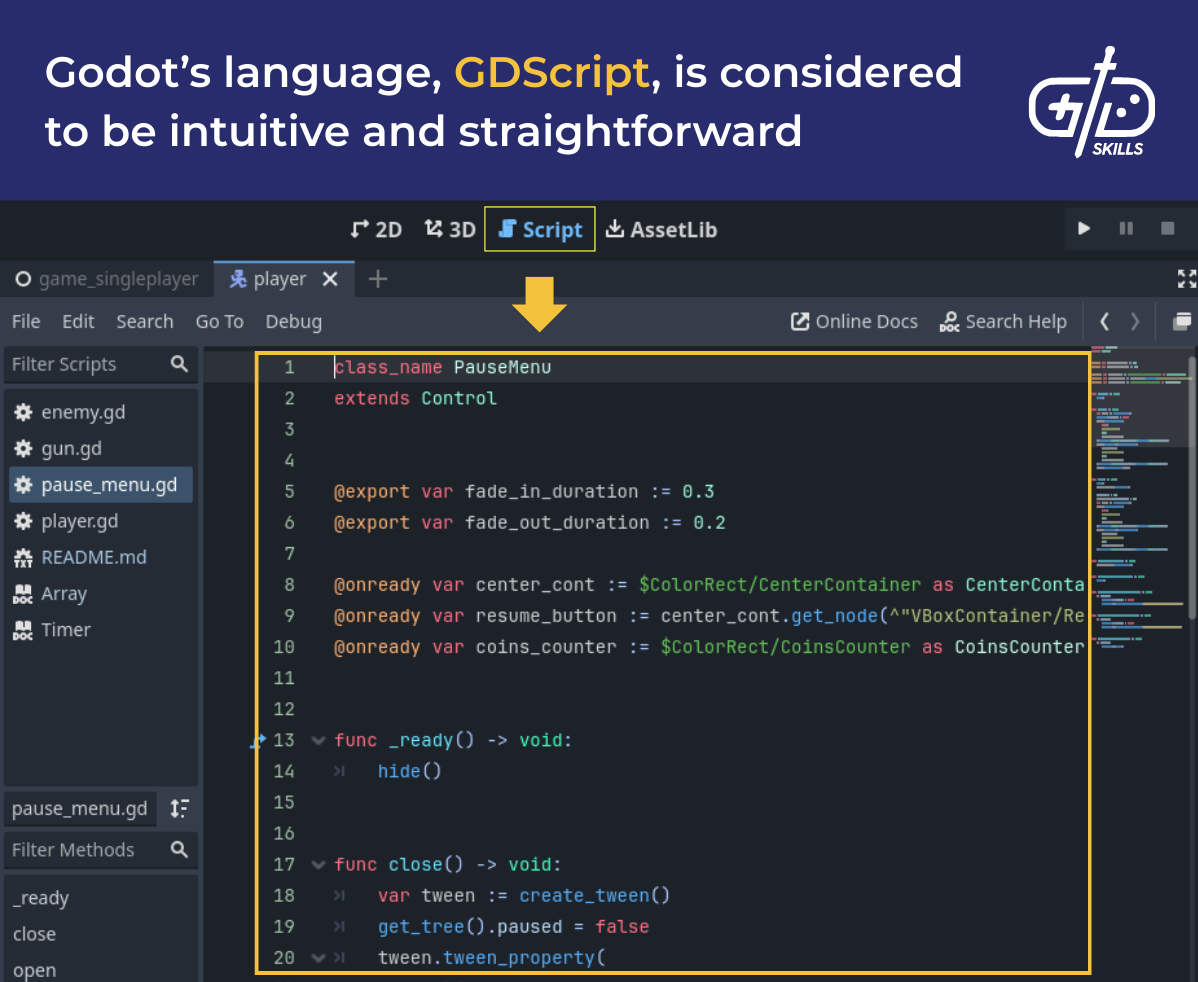Switch to the 3D workspace
Image resolution: width=1198 pixels, height=982 pixels.
click(x=450, y=229)
